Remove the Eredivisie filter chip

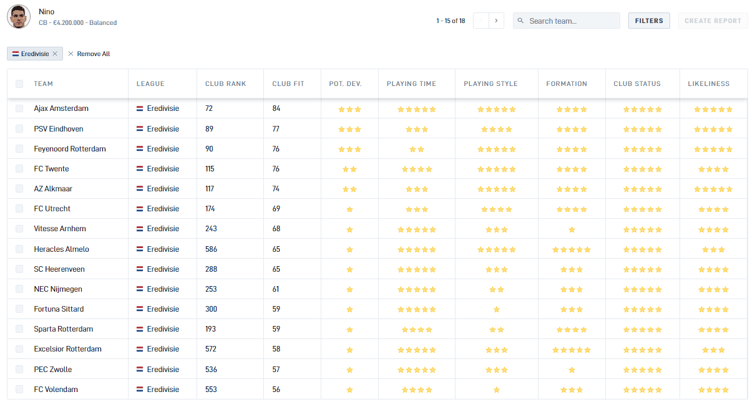pos(55,54)
